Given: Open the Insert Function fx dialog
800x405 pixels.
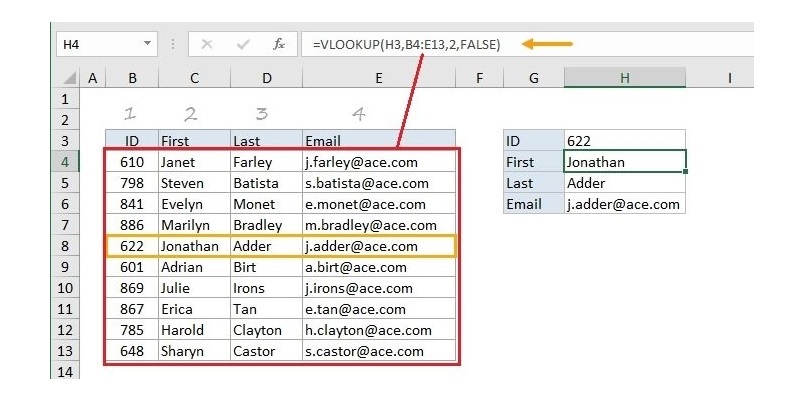Looking at the screenshot, I should (x=279, y=44).
